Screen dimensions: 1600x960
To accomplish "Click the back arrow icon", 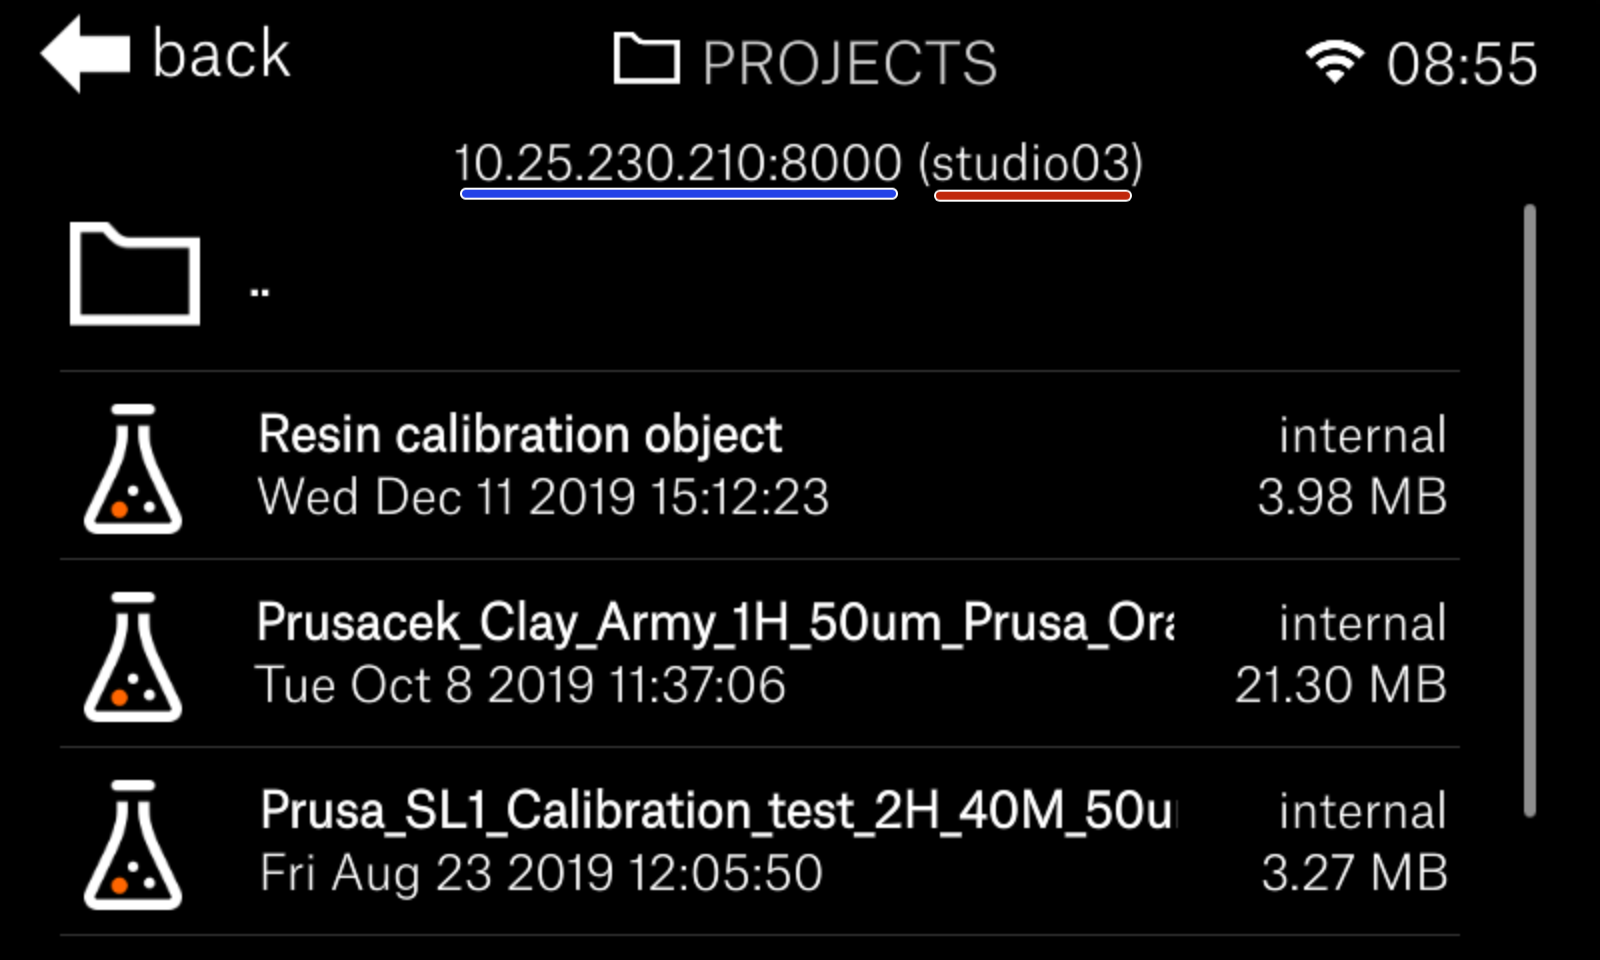I will click(x=85, y=55).
